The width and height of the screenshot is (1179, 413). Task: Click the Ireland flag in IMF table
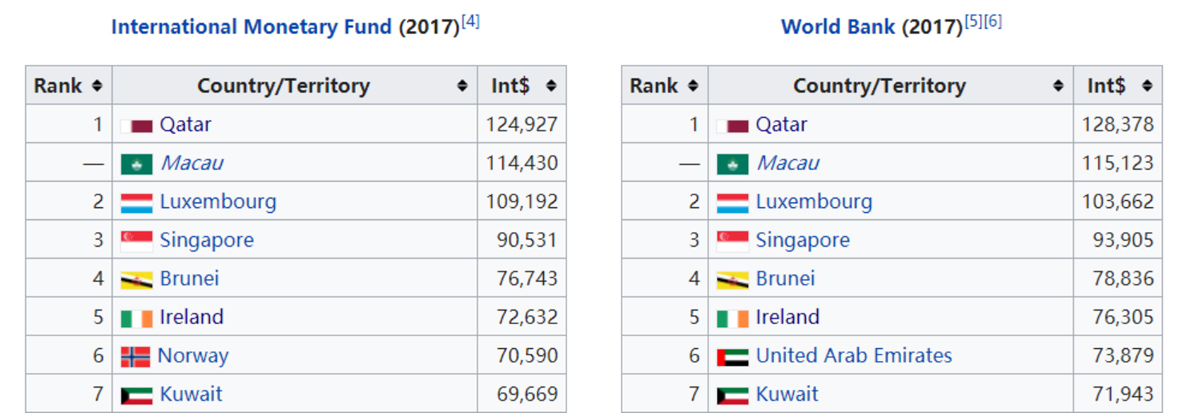[x=136, y=318]
